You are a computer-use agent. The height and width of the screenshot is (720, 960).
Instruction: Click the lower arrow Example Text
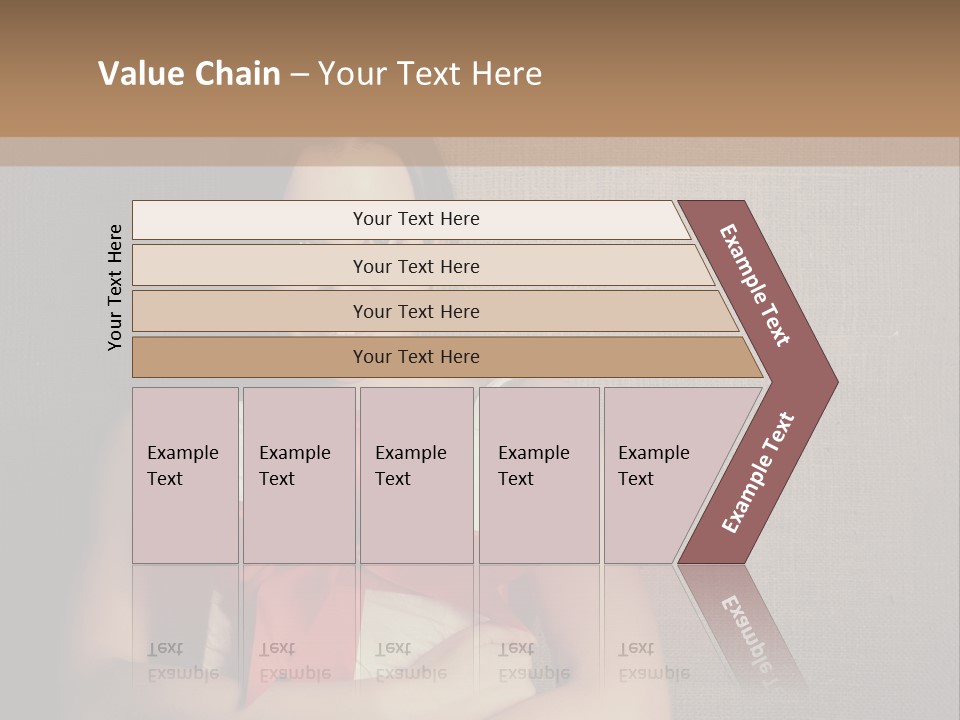pyautogui.click(x=757, y=473)
